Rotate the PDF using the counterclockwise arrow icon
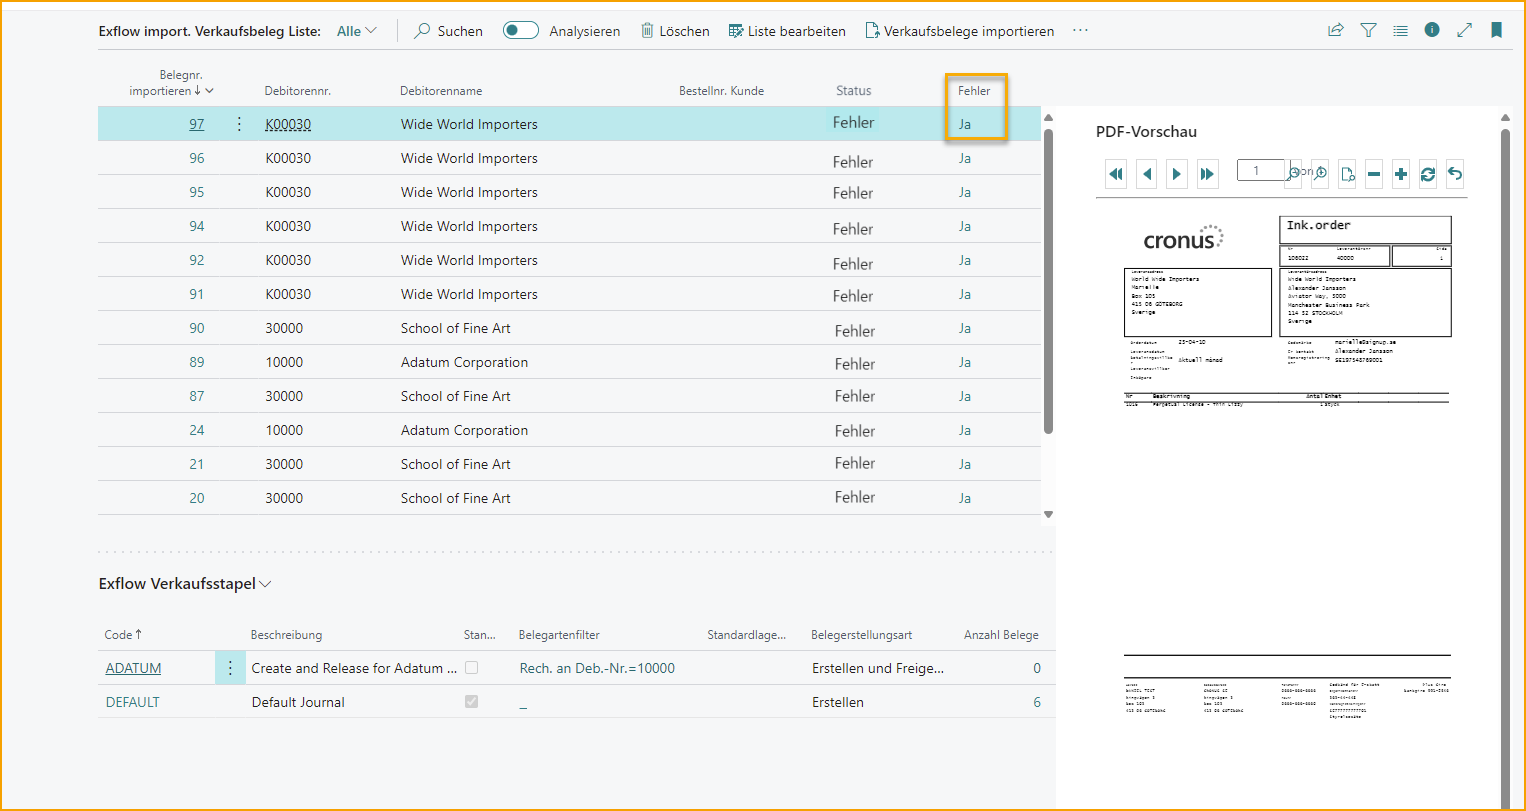1526x811 pixels. pyautogui.click(x=1454, y=173)
